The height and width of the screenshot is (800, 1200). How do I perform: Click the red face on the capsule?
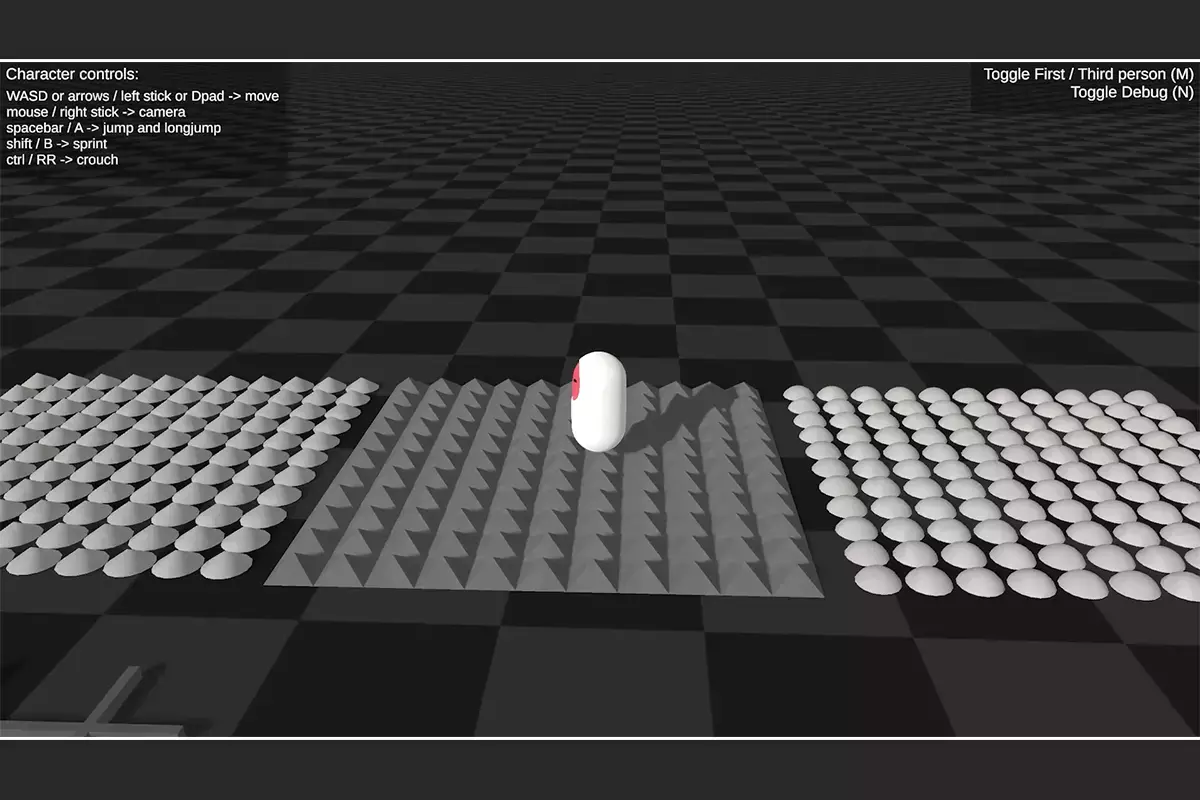click(x=576, y=380)
